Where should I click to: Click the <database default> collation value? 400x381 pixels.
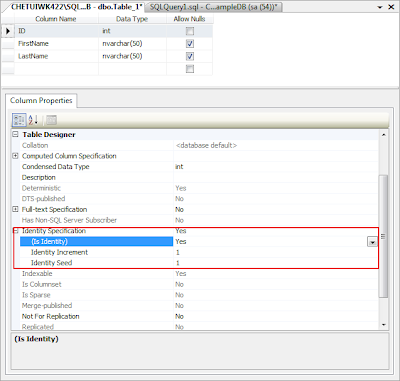tap(206, 145)
